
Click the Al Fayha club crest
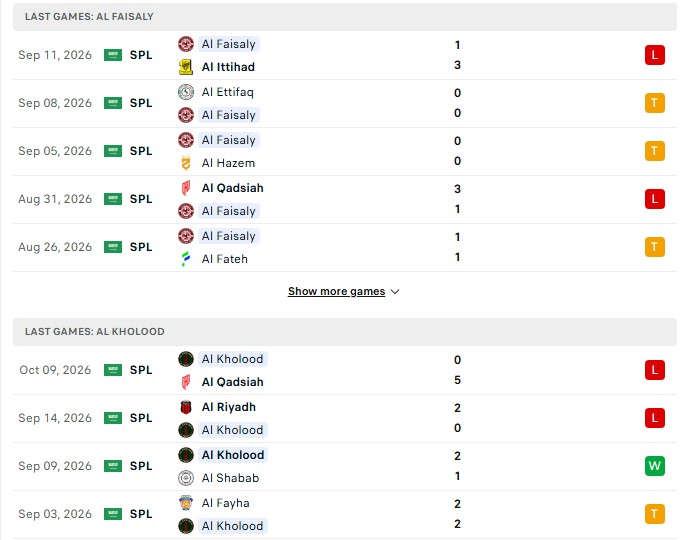click(x=186, y=503)
